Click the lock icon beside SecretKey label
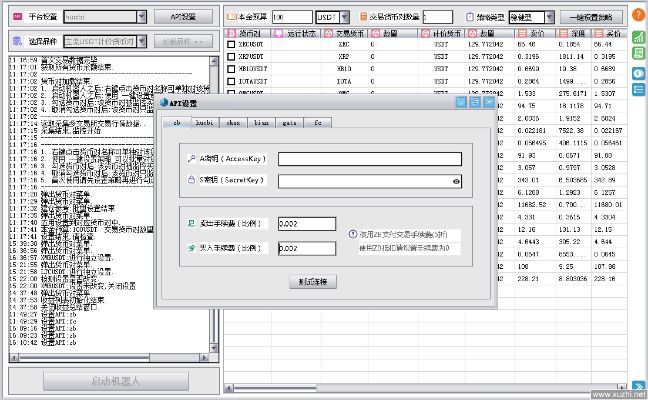 191,180
